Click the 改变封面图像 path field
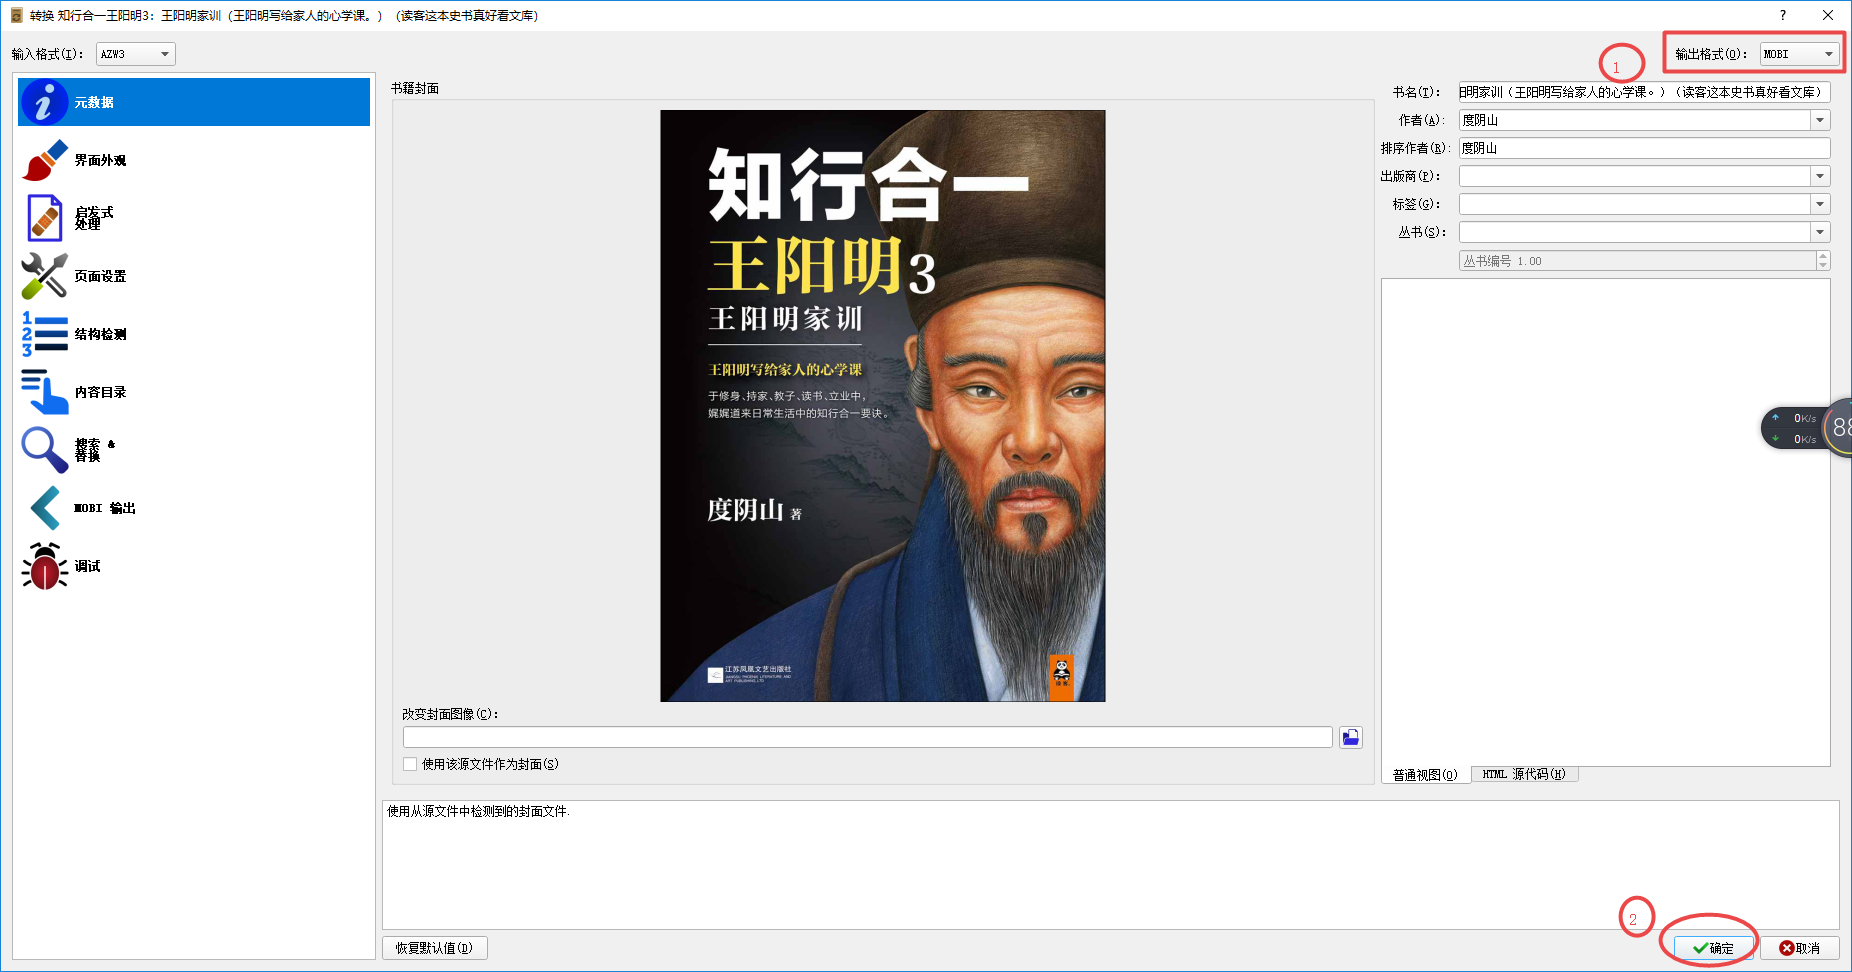This screenshot has height=972, width=1852. tap(868, 737)
